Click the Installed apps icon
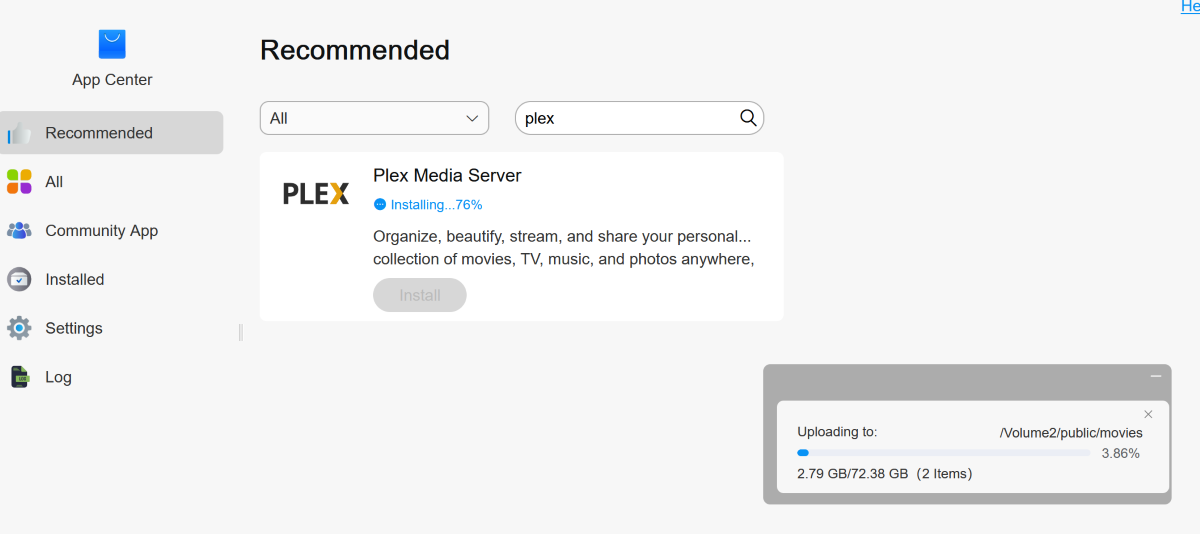The image size is (1200, 534). coord(19,280)
